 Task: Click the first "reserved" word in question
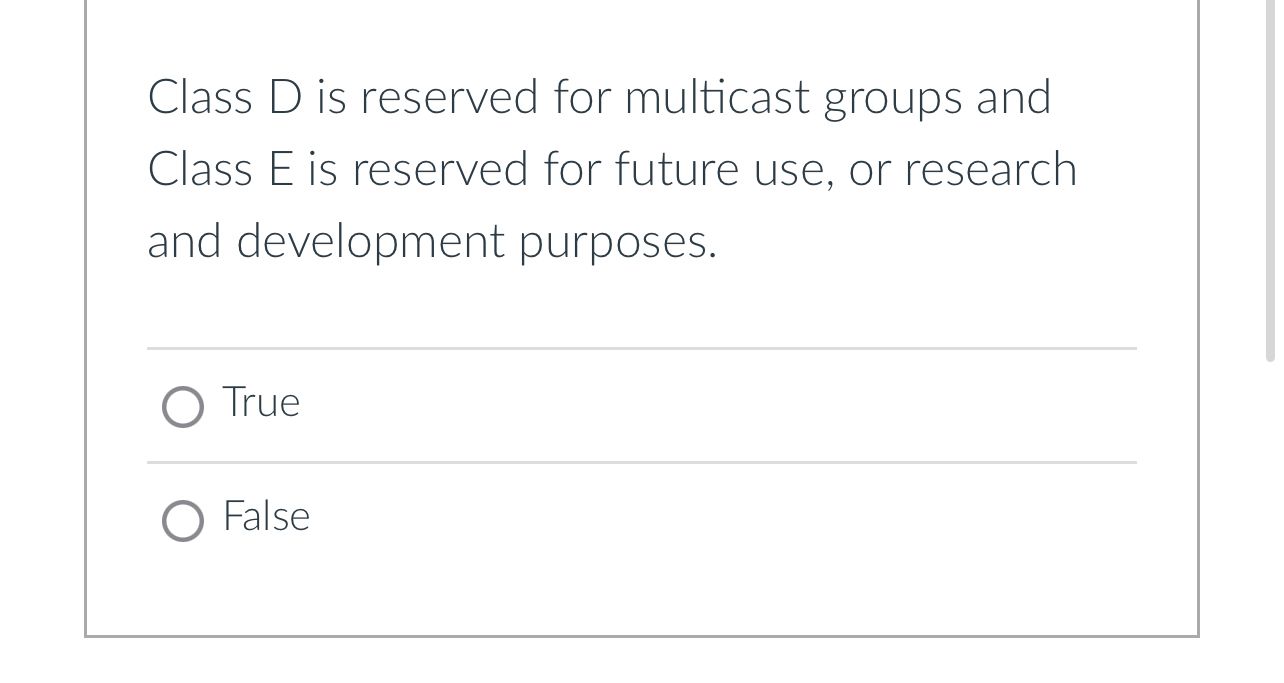point(449,97)
